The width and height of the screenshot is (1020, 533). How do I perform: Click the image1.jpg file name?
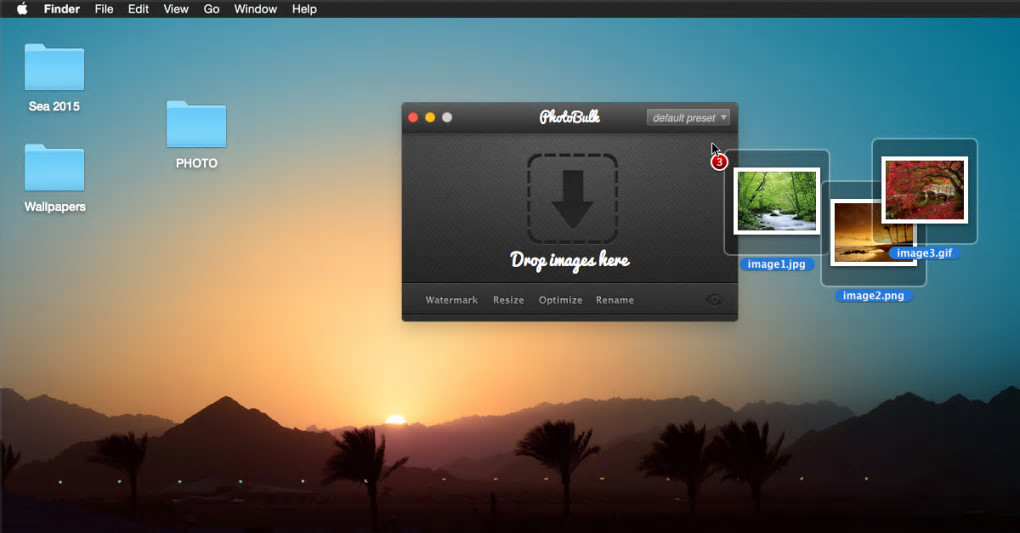tap(777, 264)
